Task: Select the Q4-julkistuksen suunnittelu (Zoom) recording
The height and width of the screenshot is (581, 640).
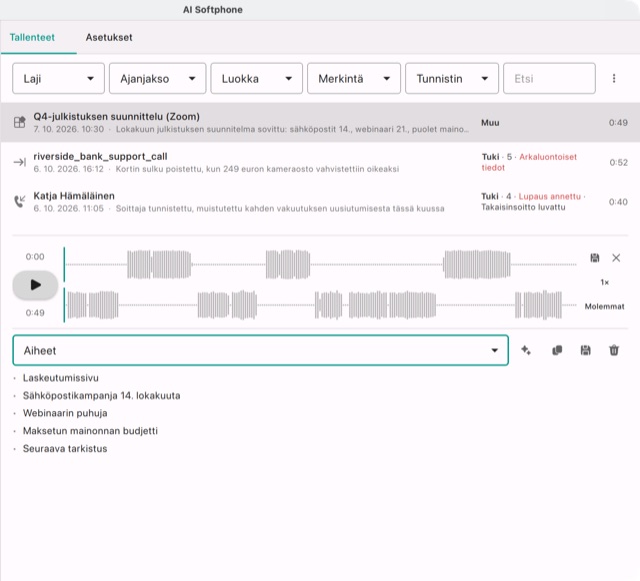Action: (320, 122)
